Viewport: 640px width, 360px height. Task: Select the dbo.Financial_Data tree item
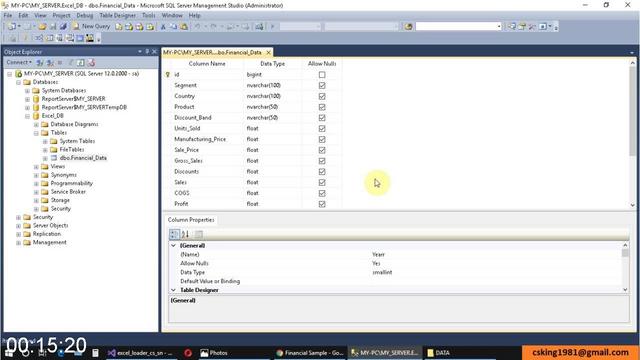tap(83, 158)
